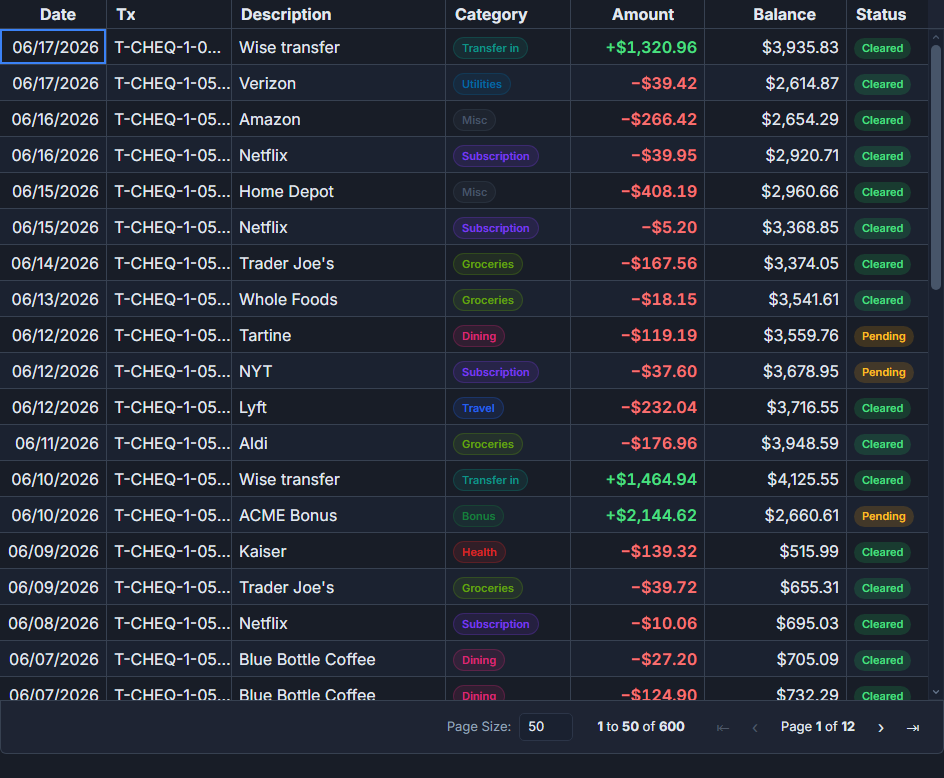Go to the next page arrow
This screenshot has width=944, height=778.
pyautogui.click(x=881, y=727)
